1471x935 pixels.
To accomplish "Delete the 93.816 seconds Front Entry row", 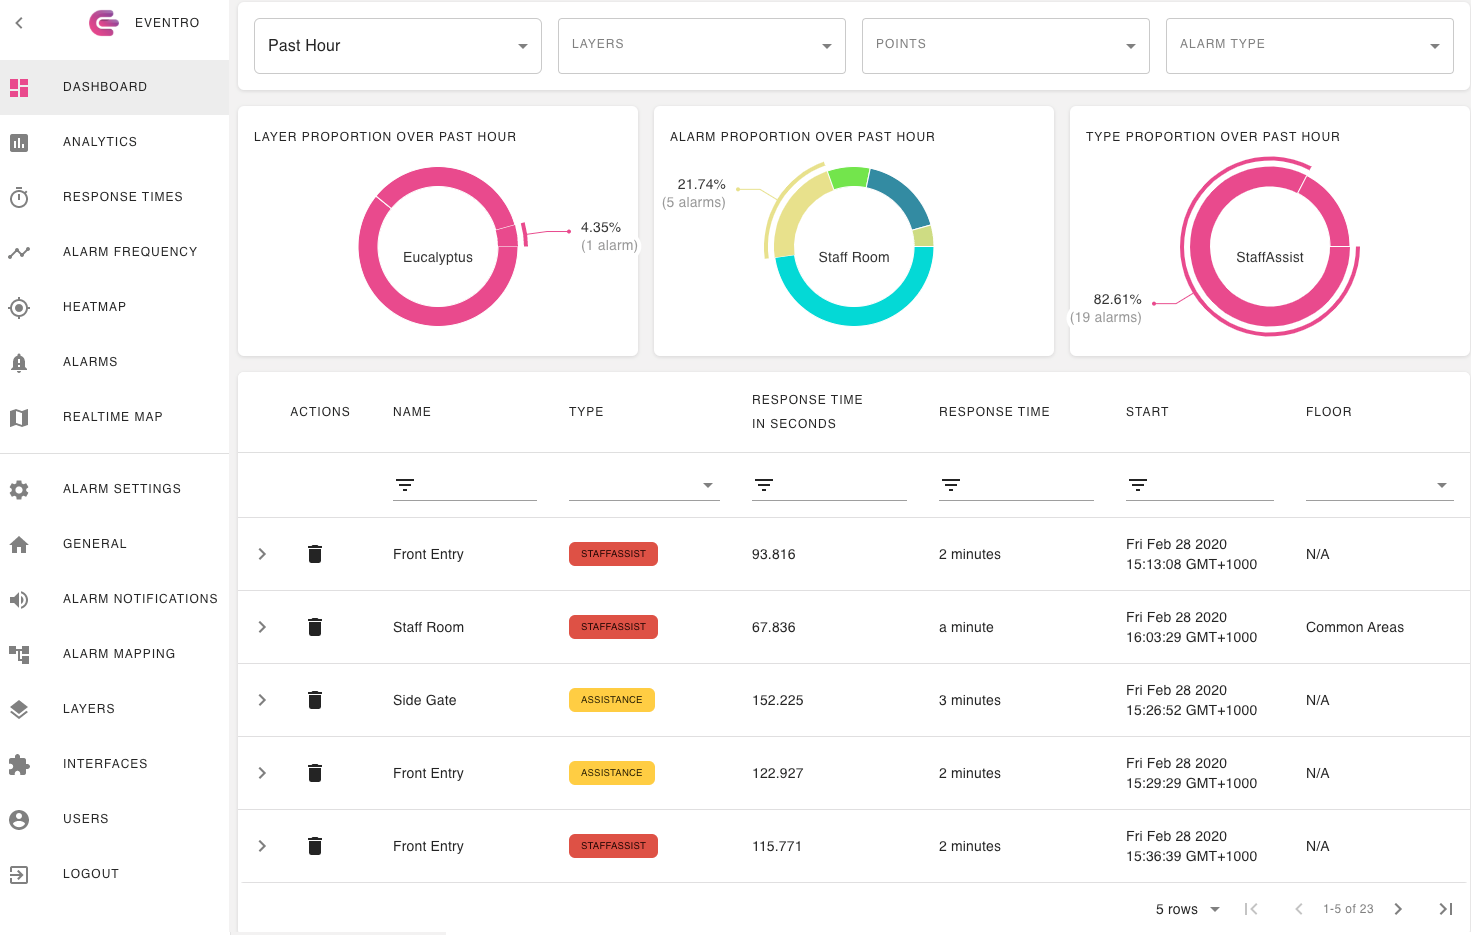I will [x=315, y=554].
